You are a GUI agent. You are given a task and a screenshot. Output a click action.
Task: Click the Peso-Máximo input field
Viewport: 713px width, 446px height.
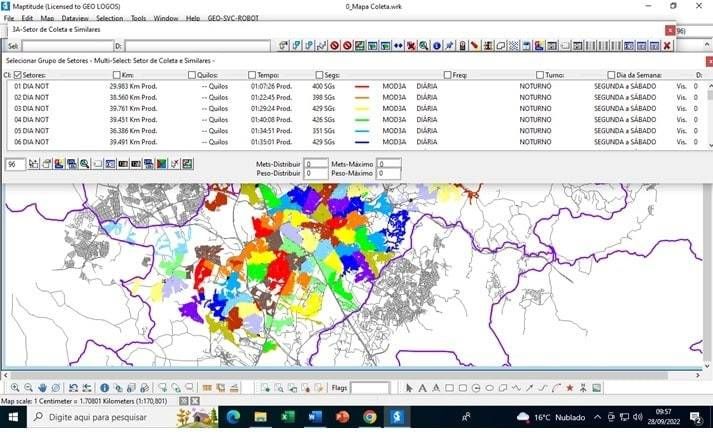(x=389, y=173)
